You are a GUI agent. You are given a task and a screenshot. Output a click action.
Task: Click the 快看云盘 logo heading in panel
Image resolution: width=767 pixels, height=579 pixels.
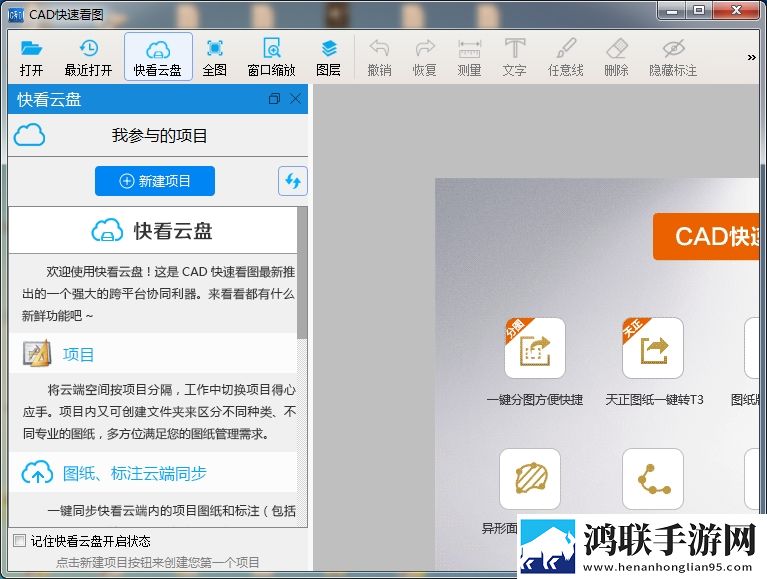(152, 231)
